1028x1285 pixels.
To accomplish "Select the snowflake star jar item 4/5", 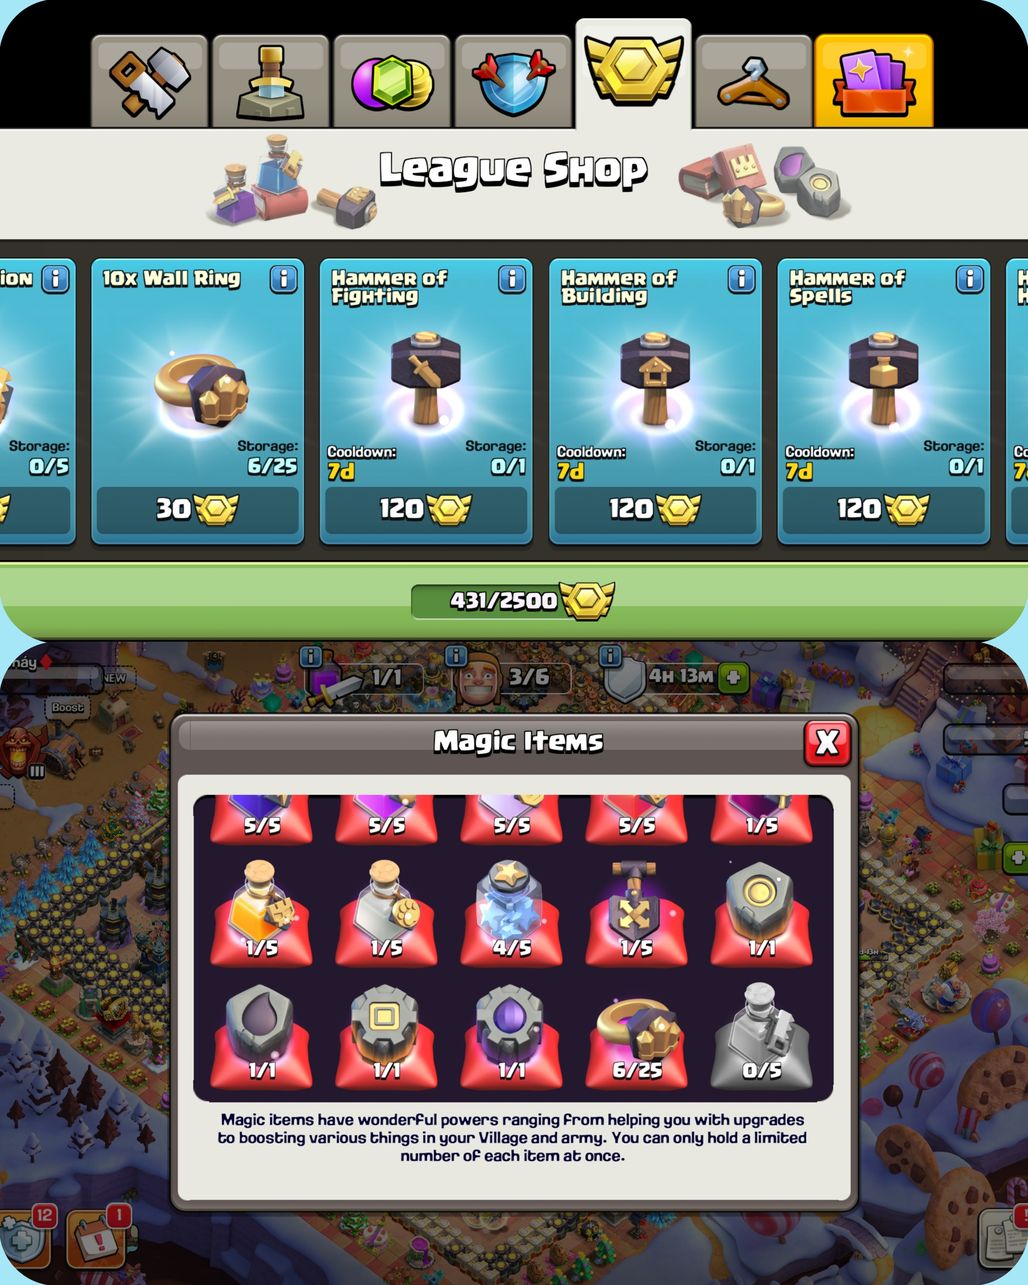I will (511, 913).
